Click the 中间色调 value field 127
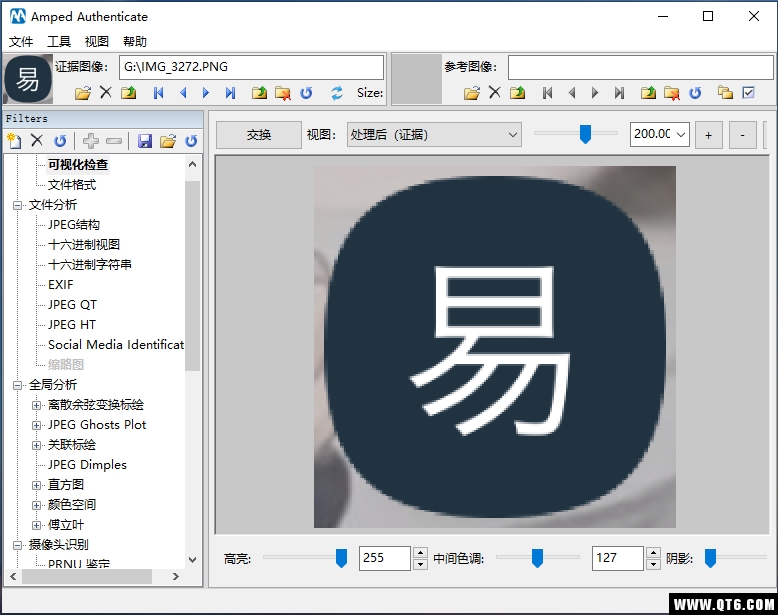 [x=618, y=558]
